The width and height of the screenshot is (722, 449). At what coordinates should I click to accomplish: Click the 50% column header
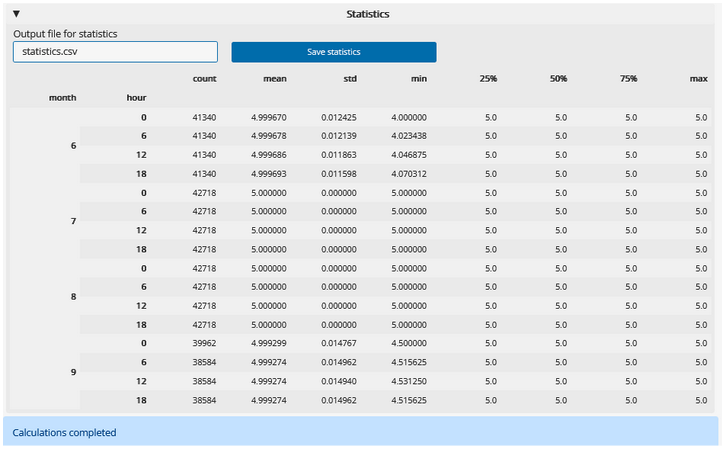click(x=558, y=79)
